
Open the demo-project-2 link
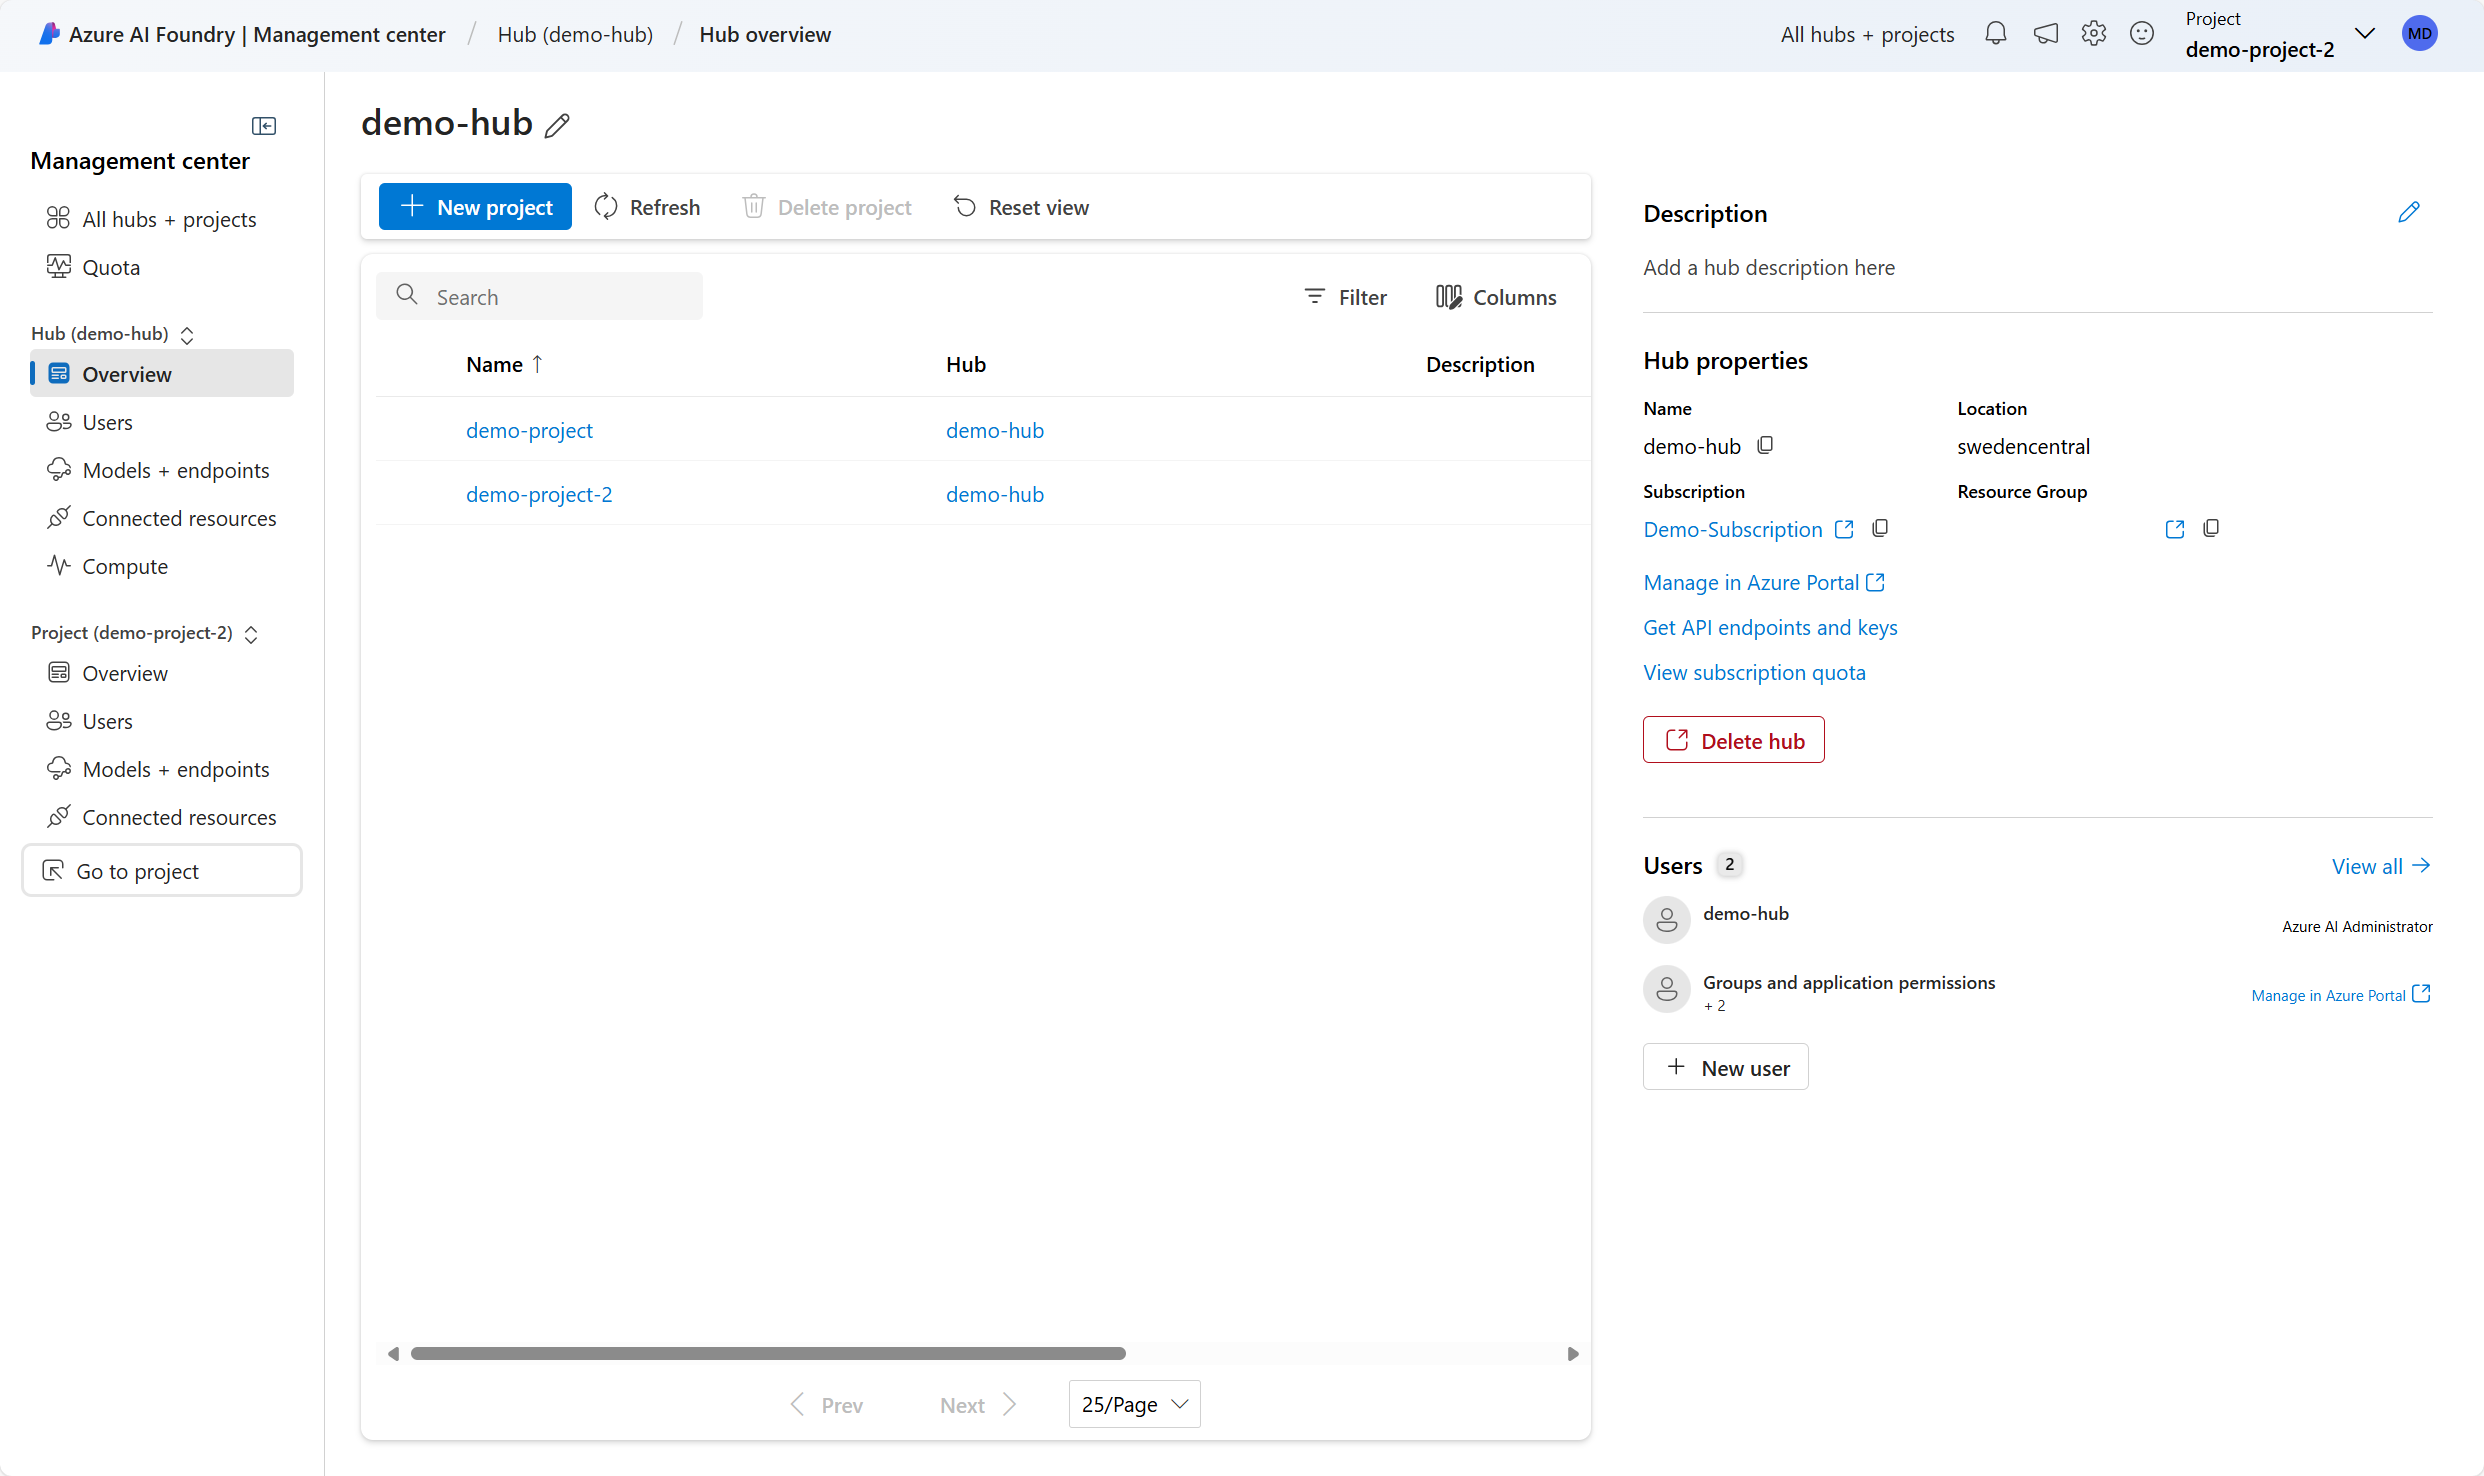(x=539, y=494)
